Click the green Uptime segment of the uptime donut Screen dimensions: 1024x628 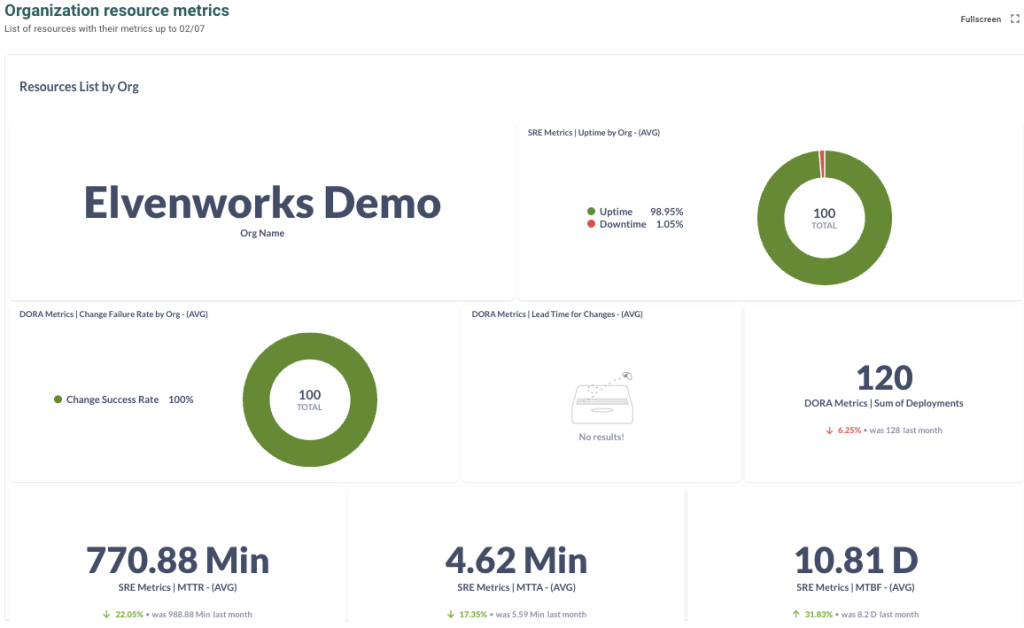(824, 272)
